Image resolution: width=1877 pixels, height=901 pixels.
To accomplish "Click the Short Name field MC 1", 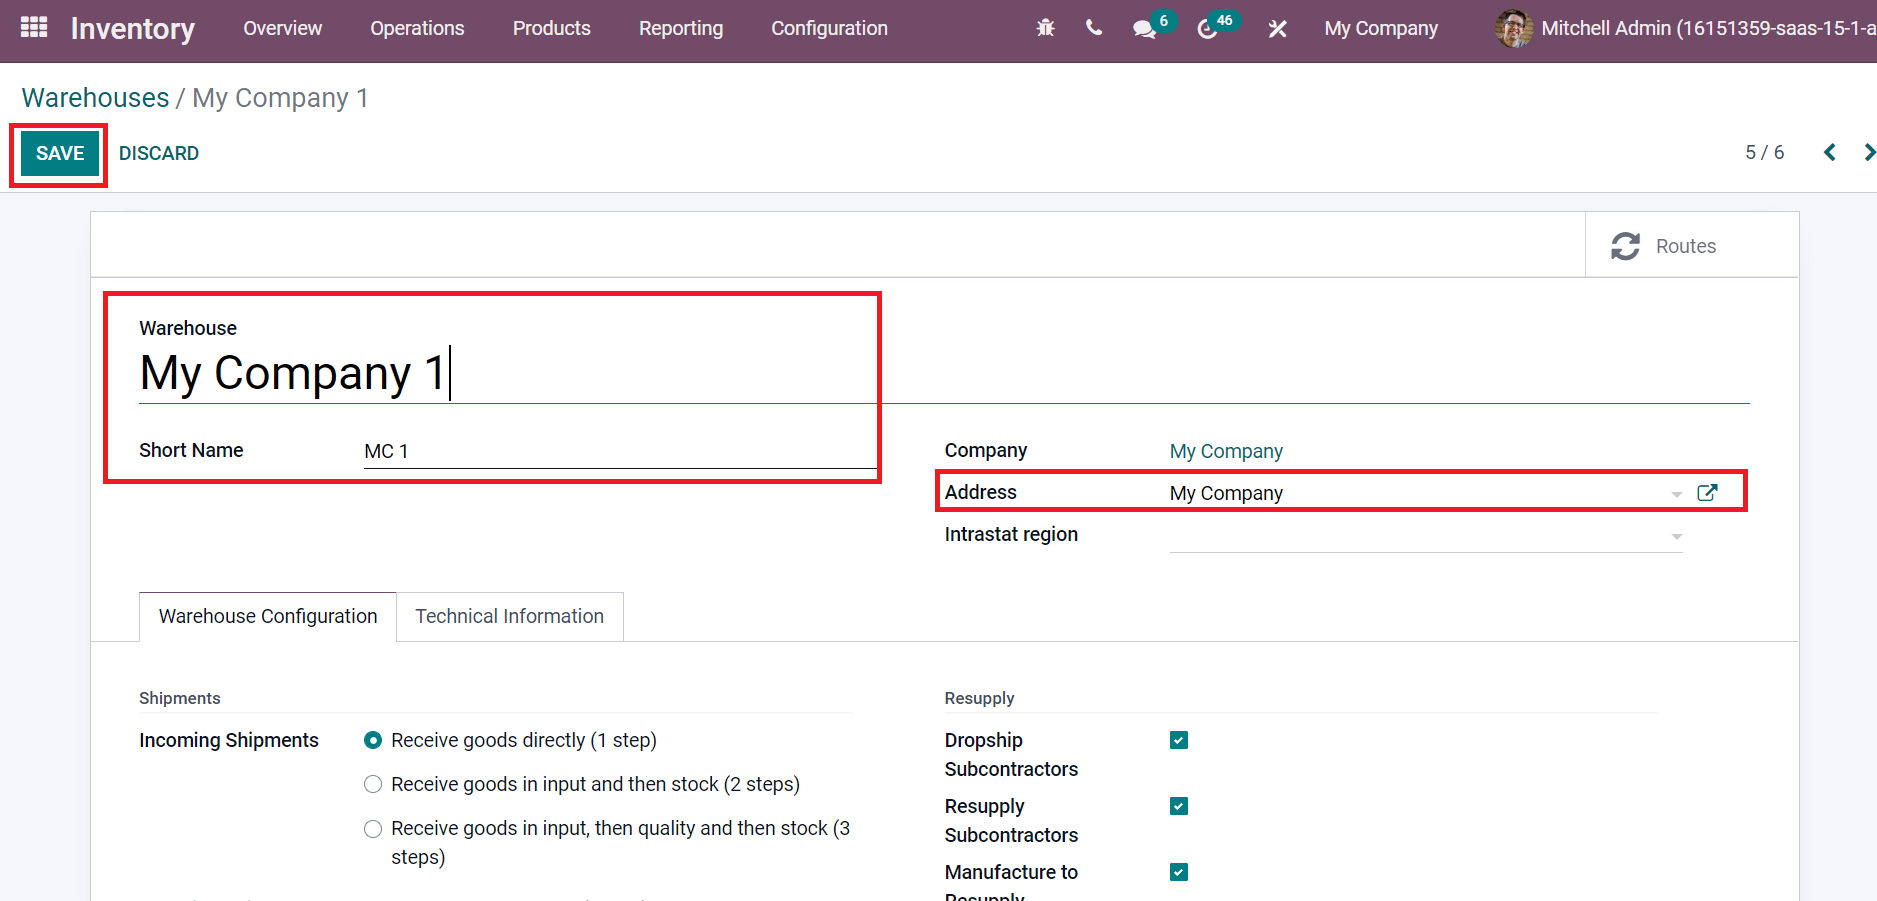I will (620, 451).
